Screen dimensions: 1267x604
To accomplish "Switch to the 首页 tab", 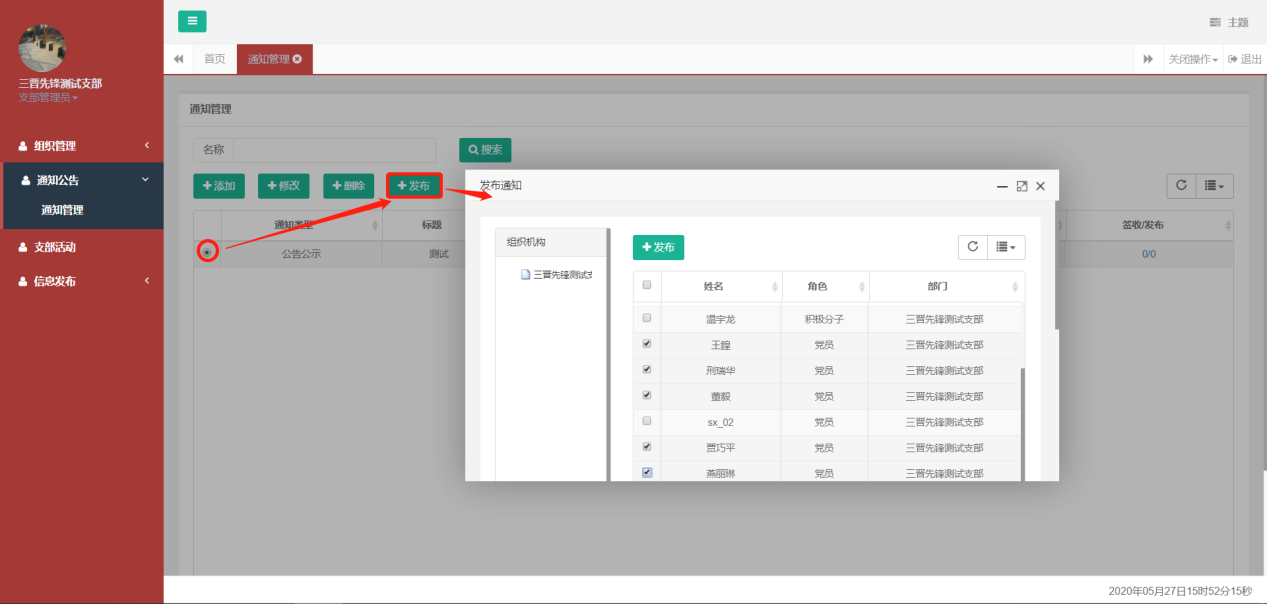I will (214, 59).
